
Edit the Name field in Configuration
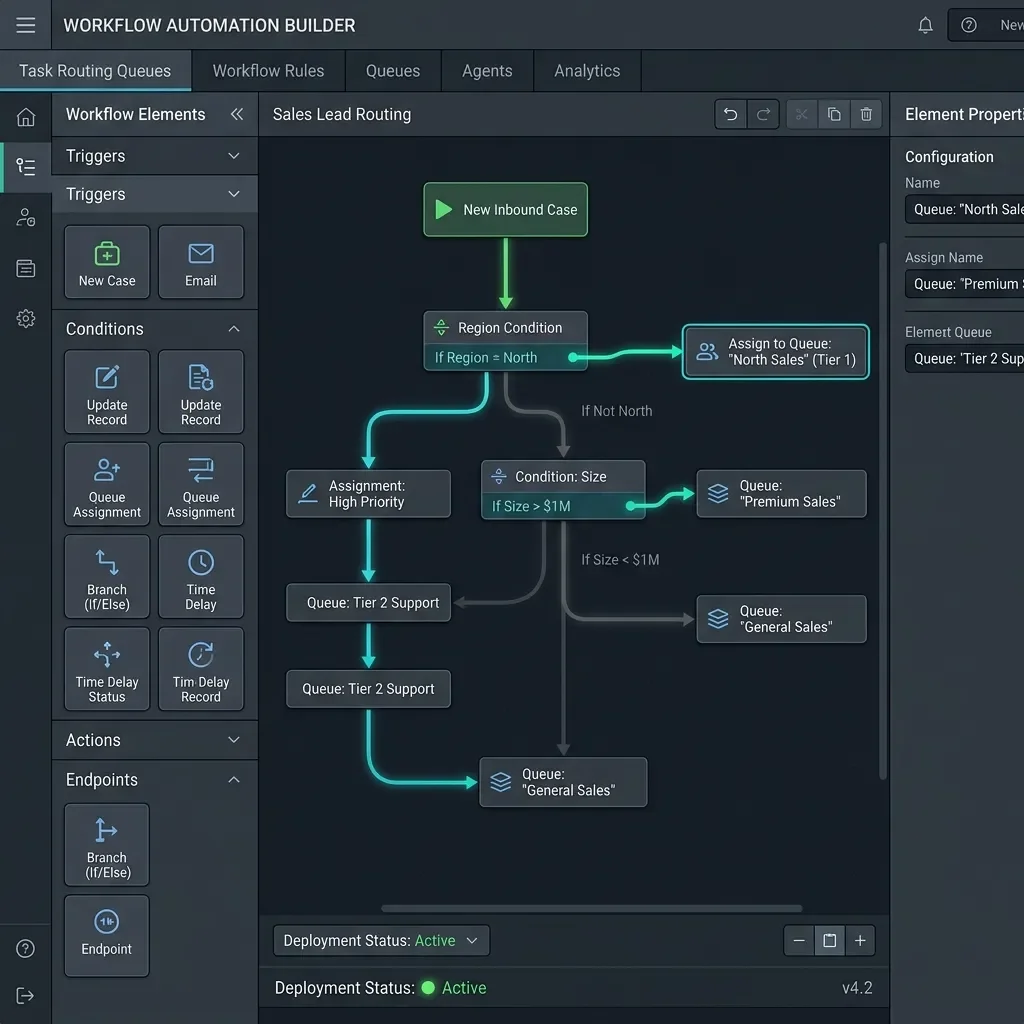click(x=965, y=209)
